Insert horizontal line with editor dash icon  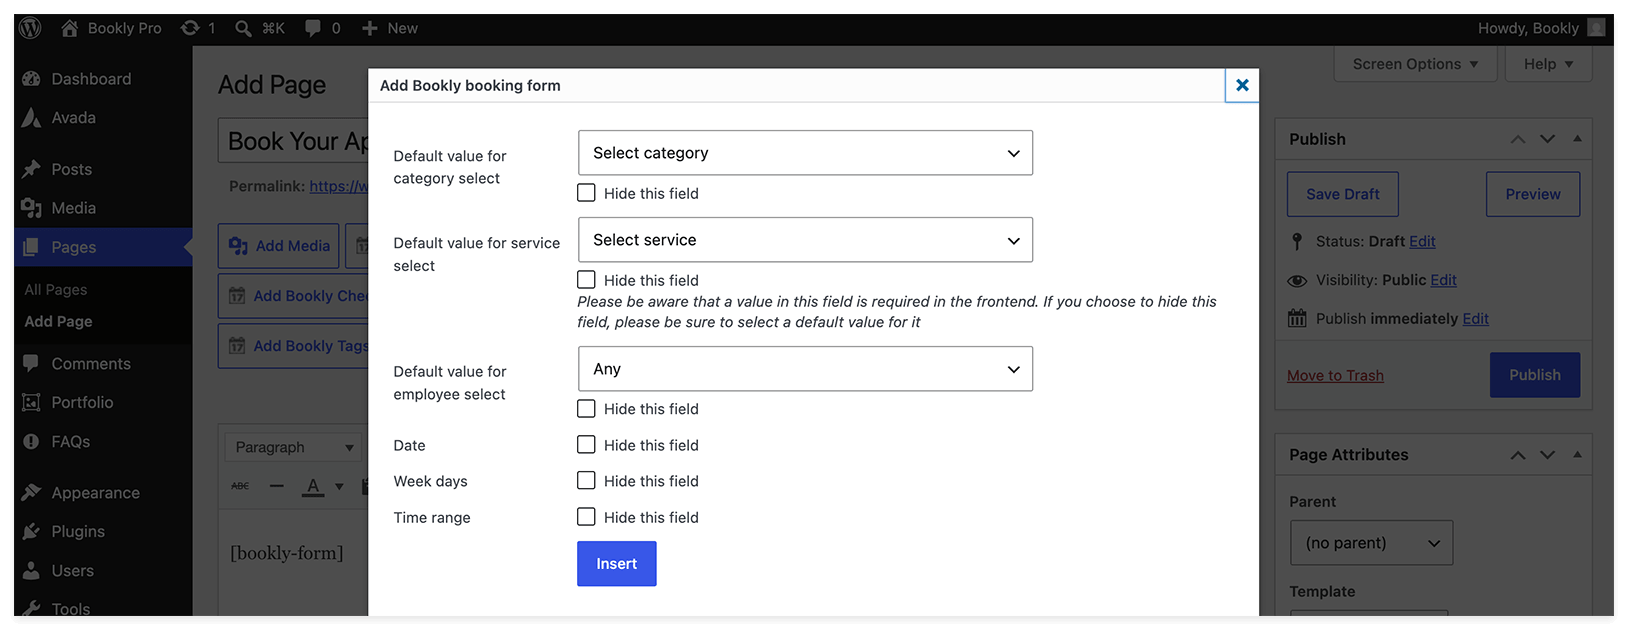[277, 486]
